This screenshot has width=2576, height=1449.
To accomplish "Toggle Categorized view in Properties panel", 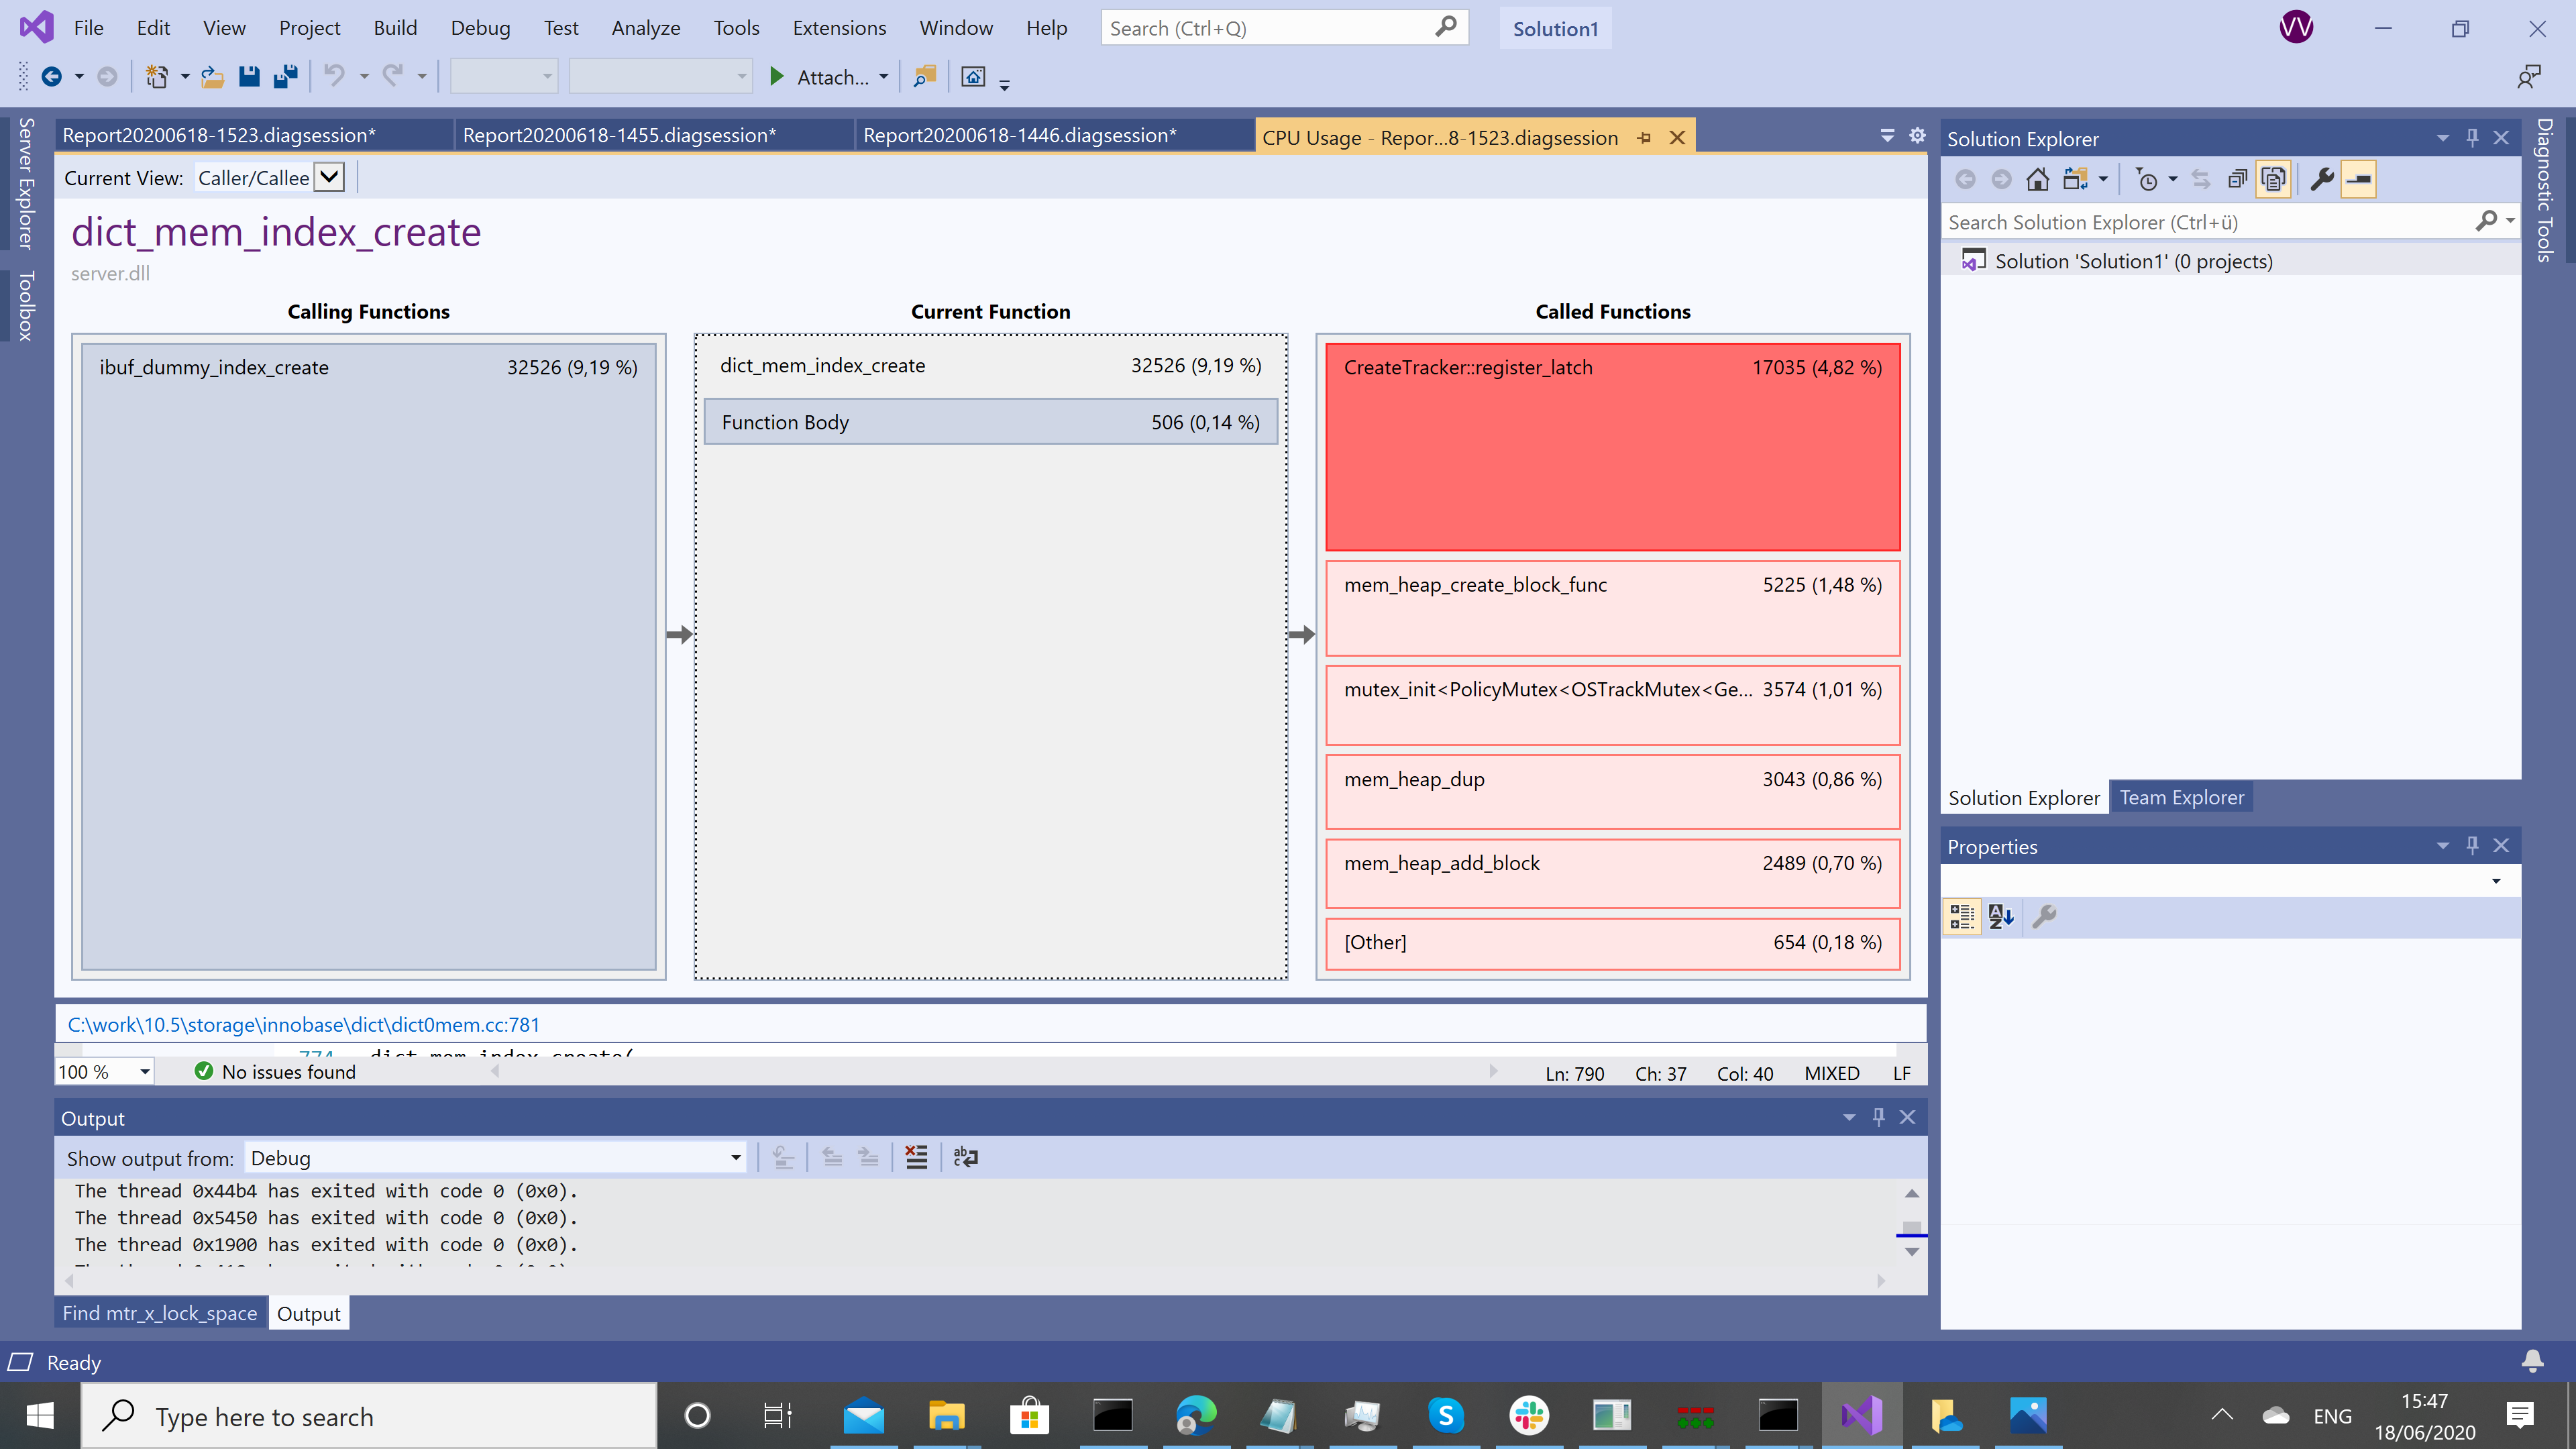I will pyautogui.click(x=1962, y=916).
